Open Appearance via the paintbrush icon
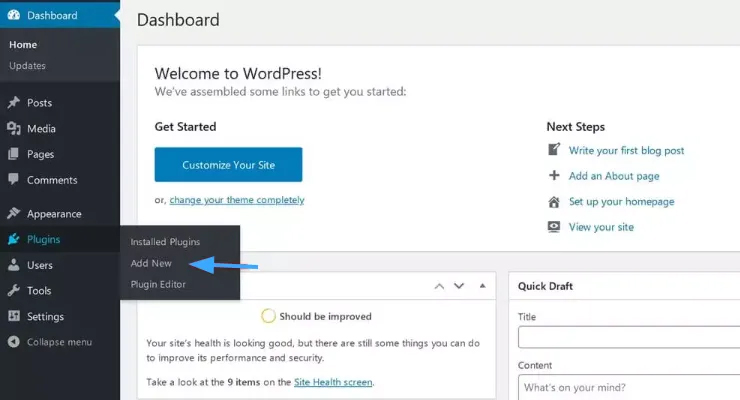 click(14, 214)
